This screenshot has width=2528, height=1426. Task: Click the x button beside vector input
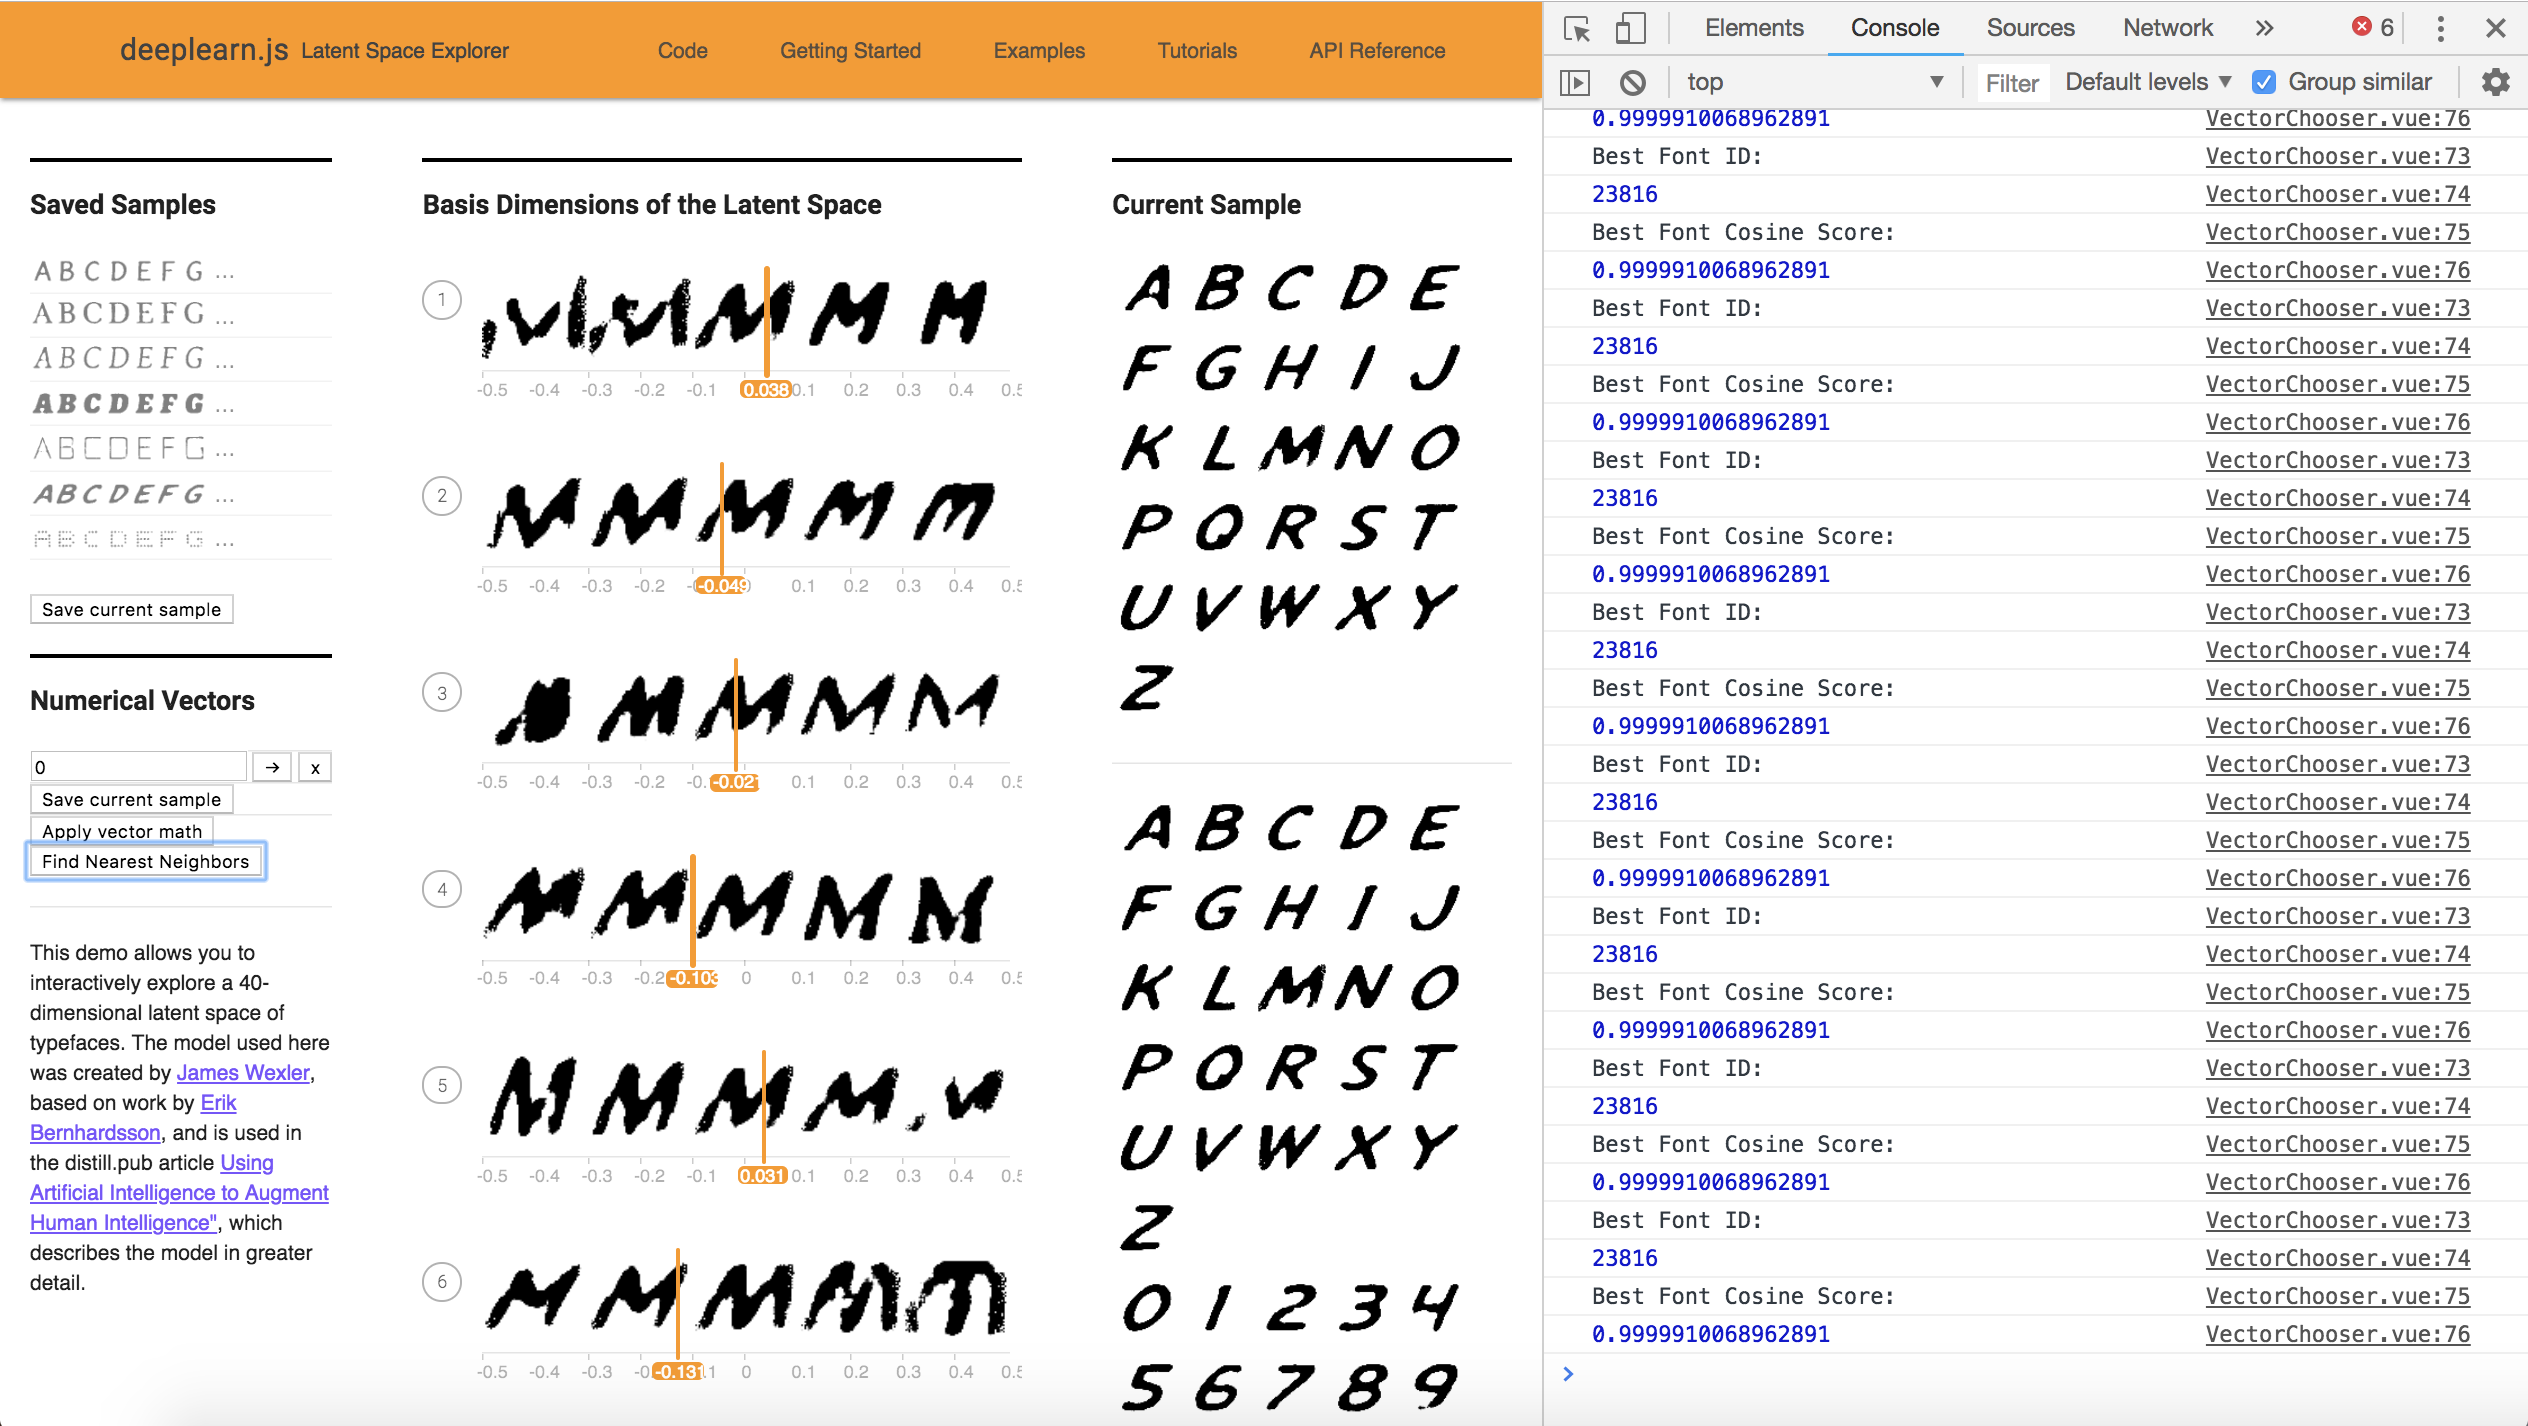point(315,767)
